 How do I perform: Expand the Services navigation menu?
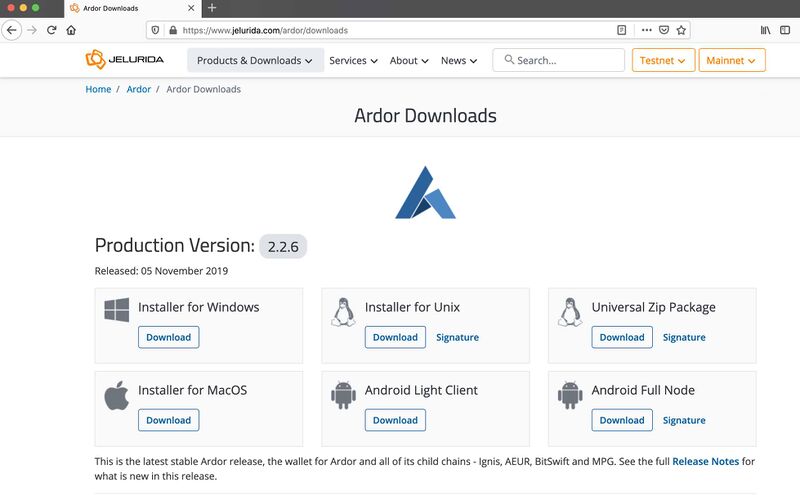tap(353, 60)
